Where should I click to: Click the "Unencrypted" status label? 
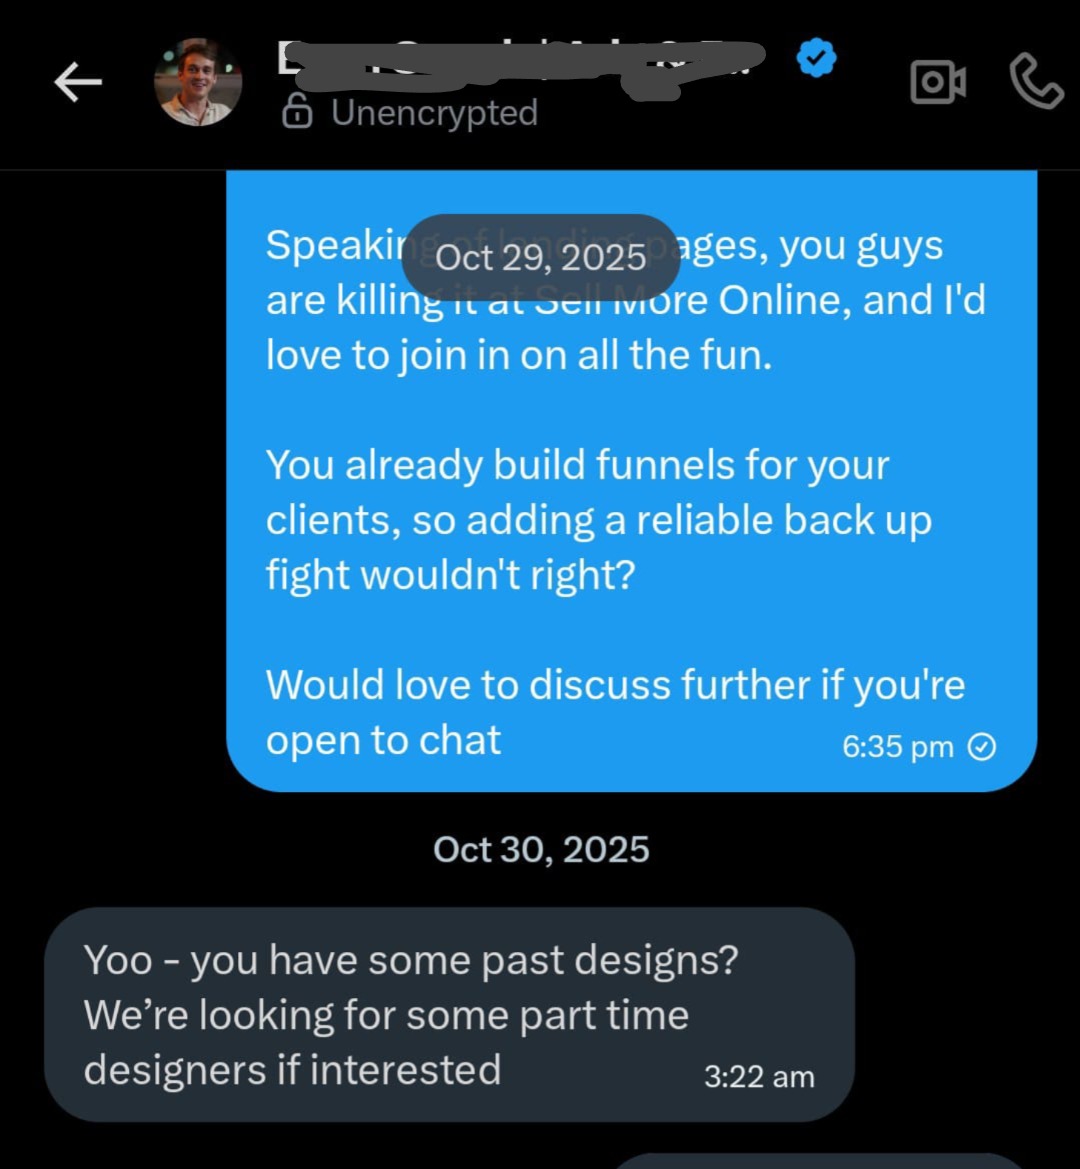click(434, 113)
